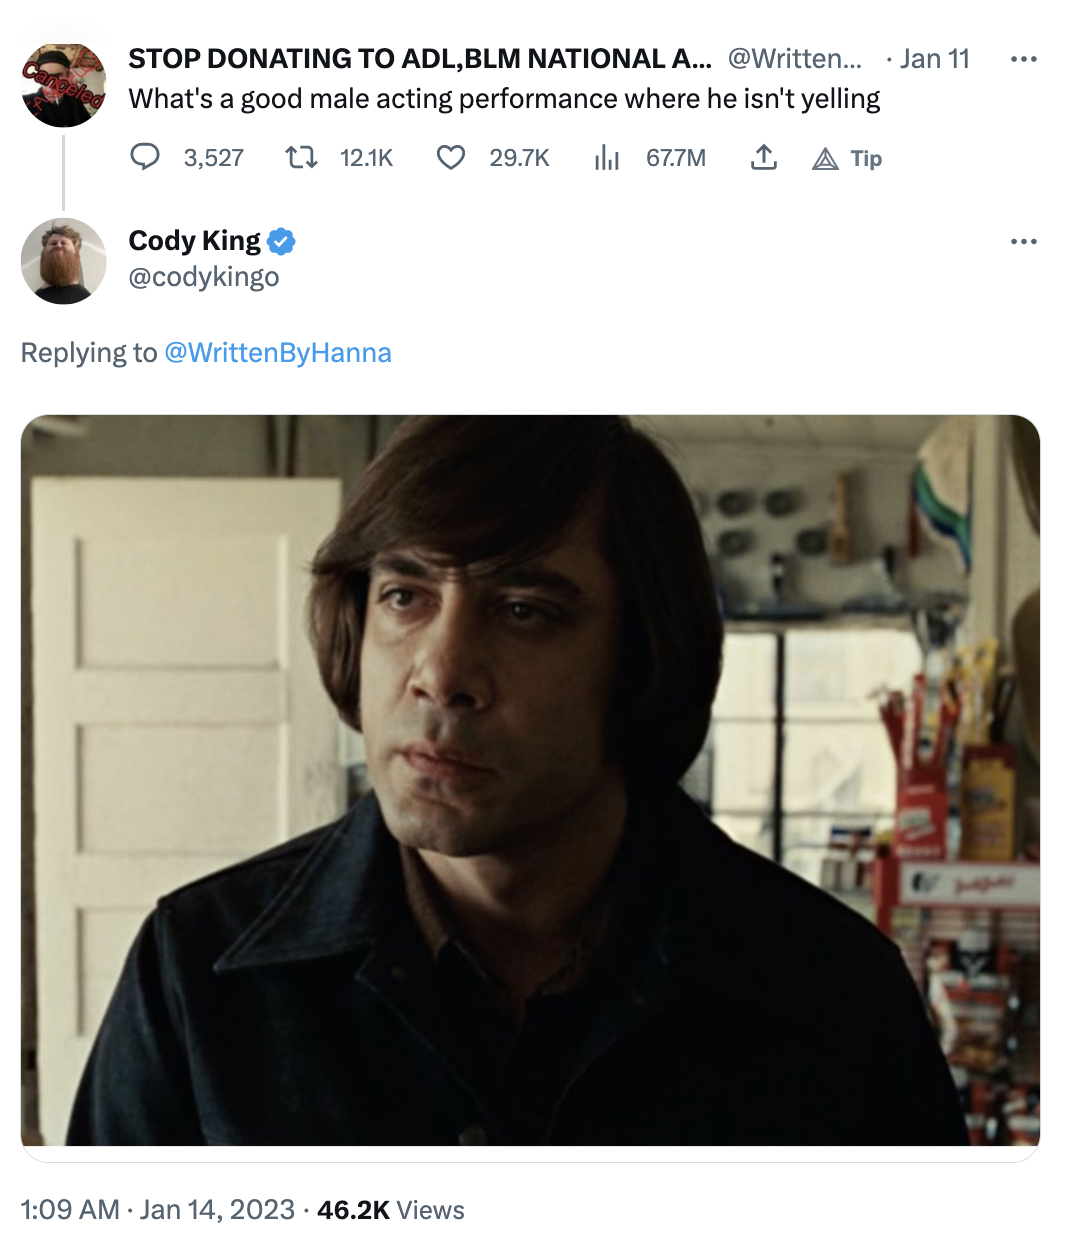
Task: Retweet the original post
Action: (x=301, y=157)
